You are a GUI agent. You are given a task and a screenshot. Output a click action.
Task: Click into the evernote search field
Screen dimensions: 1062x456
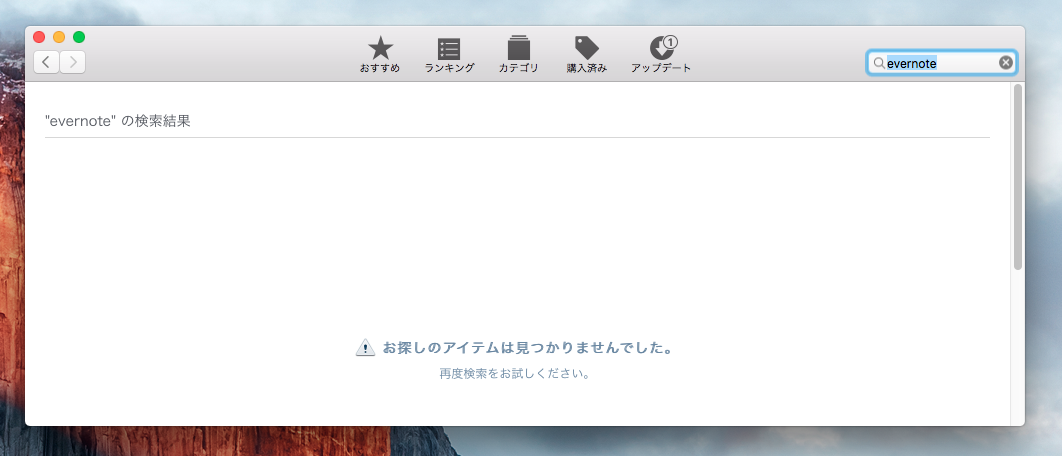coord(941,63)
